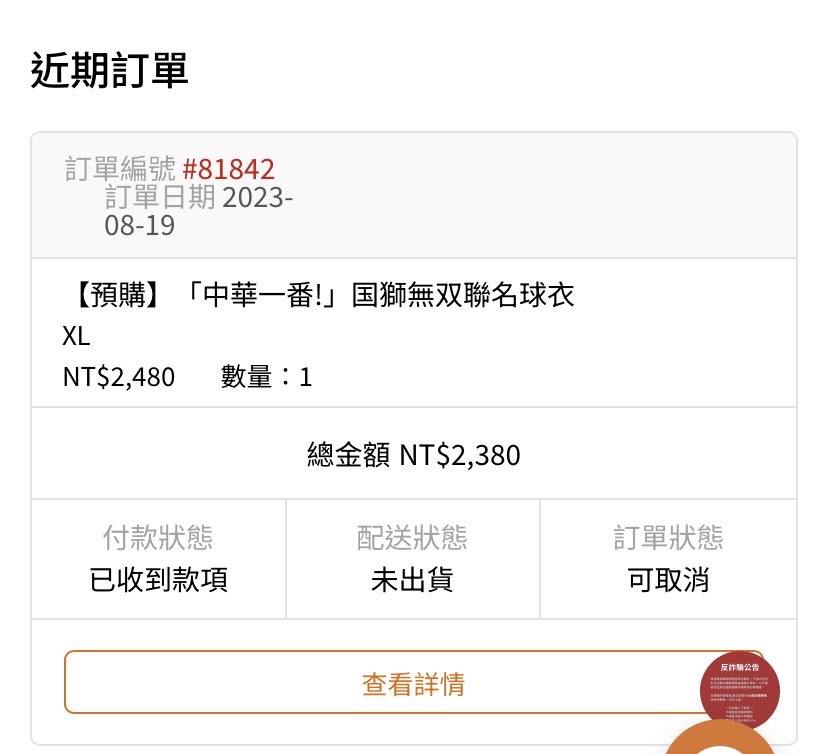The image size is (828, 754).
Task: Click the 配送狀態 label
Action: pyautogui.click(x=412, y=538)
